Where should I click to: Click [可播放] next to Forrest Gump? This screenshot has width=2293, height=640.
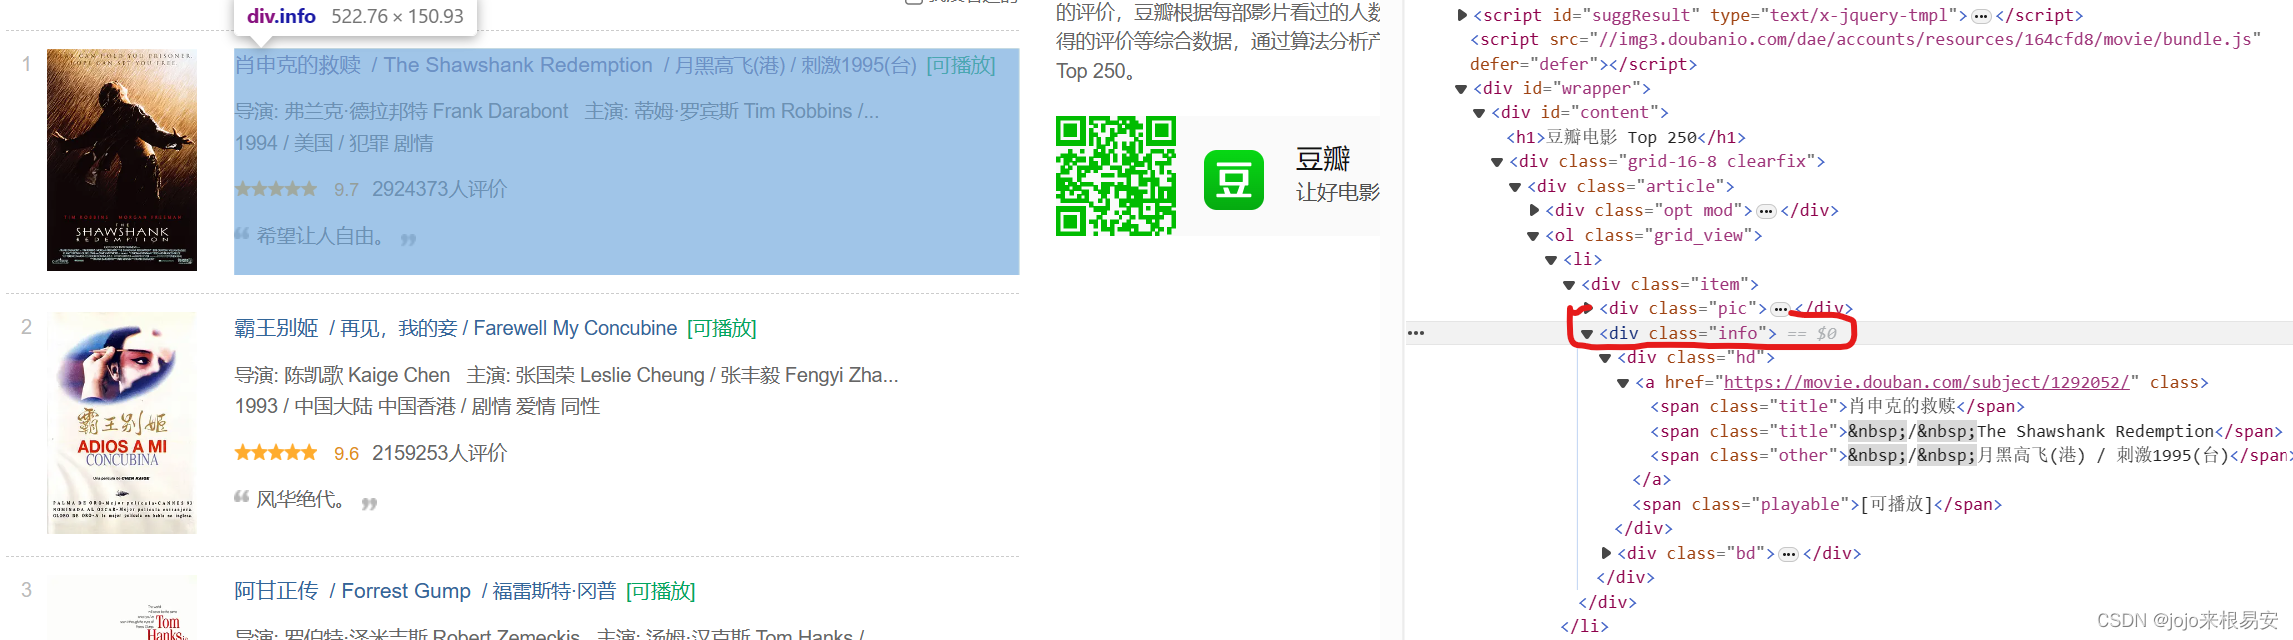pos(661,591)
